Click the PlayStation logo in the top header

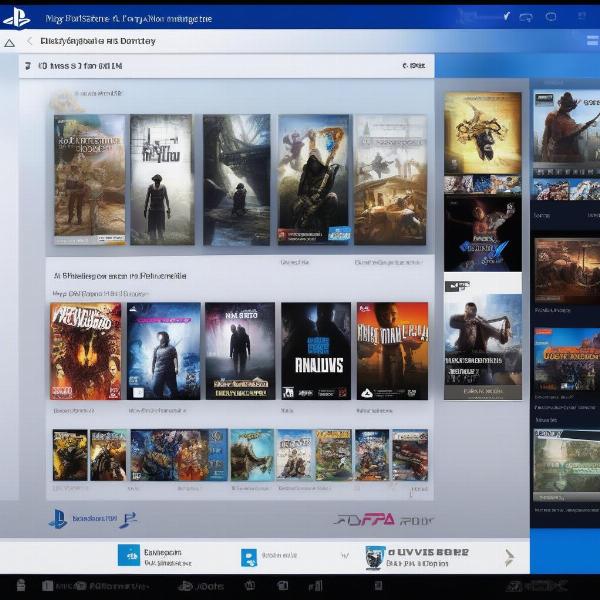click(x=16, y=18)
